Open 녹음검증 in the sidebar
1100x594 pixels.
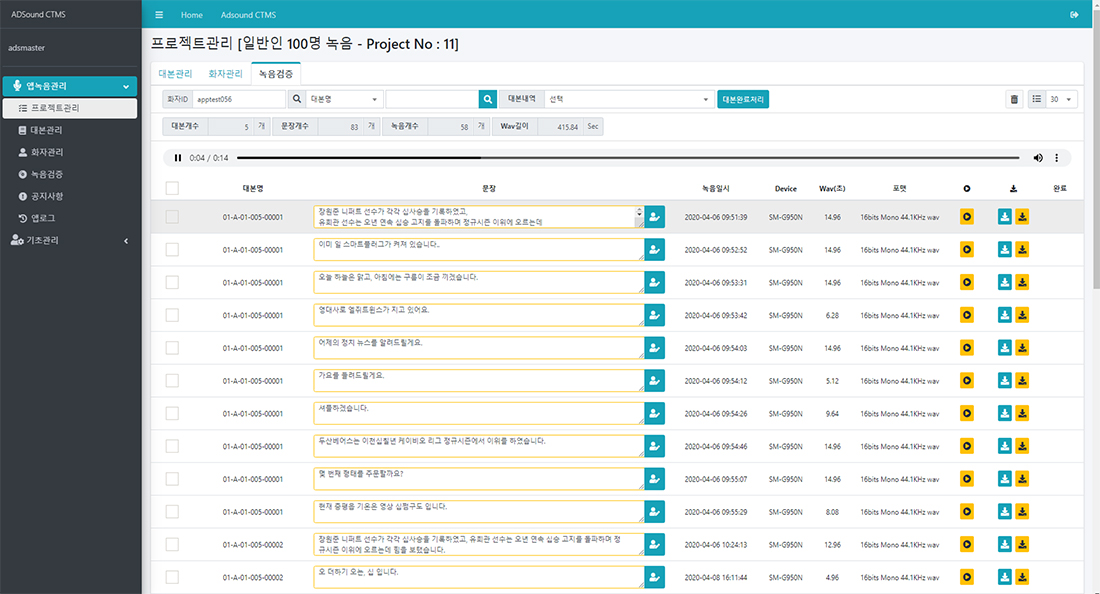(x=69, y=175)
